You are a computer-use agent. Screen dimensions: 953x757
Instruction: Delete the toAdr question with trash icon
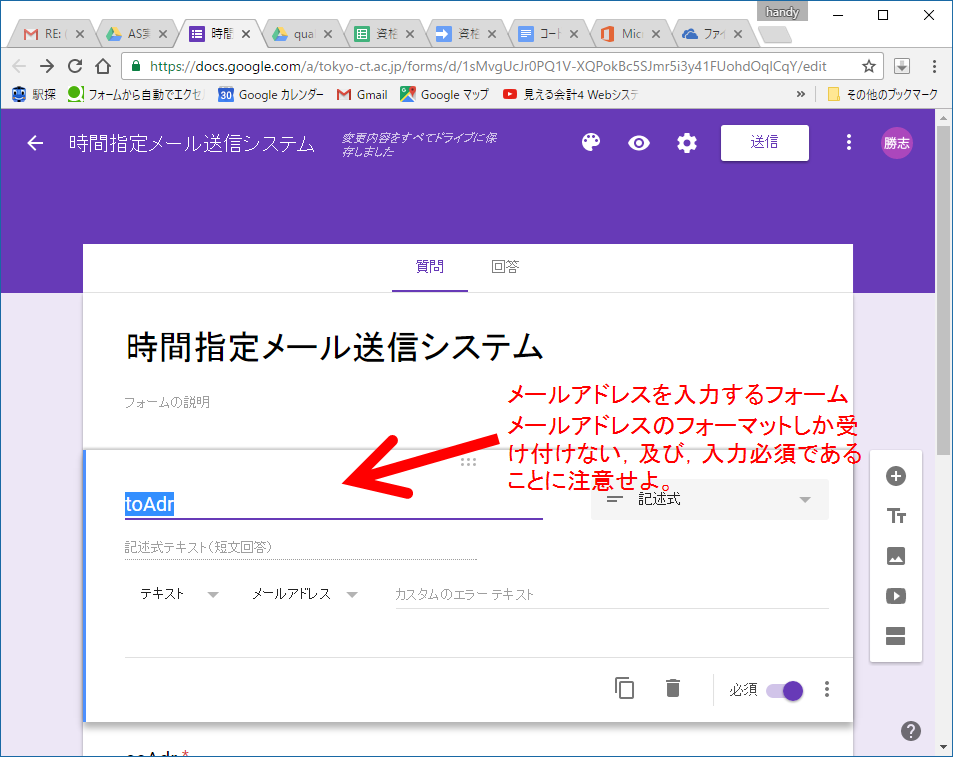[x=672, y=689]
